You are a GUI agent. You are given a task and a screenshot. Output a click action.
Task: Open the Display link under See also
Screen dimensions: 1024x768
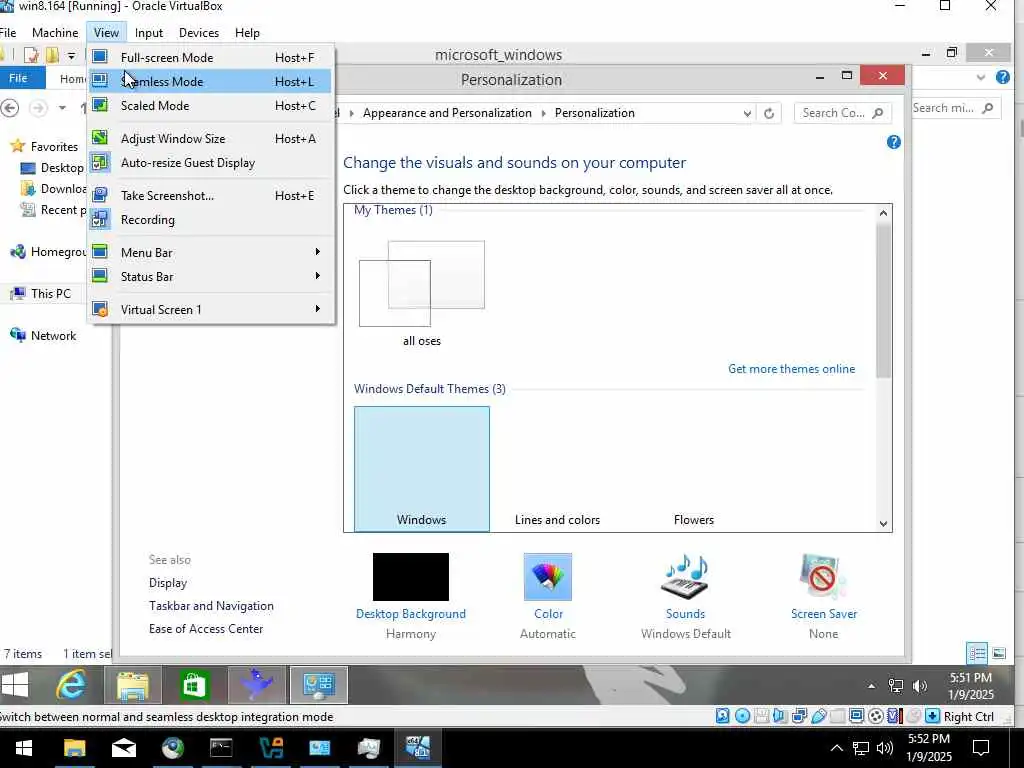tap(168, 583)
